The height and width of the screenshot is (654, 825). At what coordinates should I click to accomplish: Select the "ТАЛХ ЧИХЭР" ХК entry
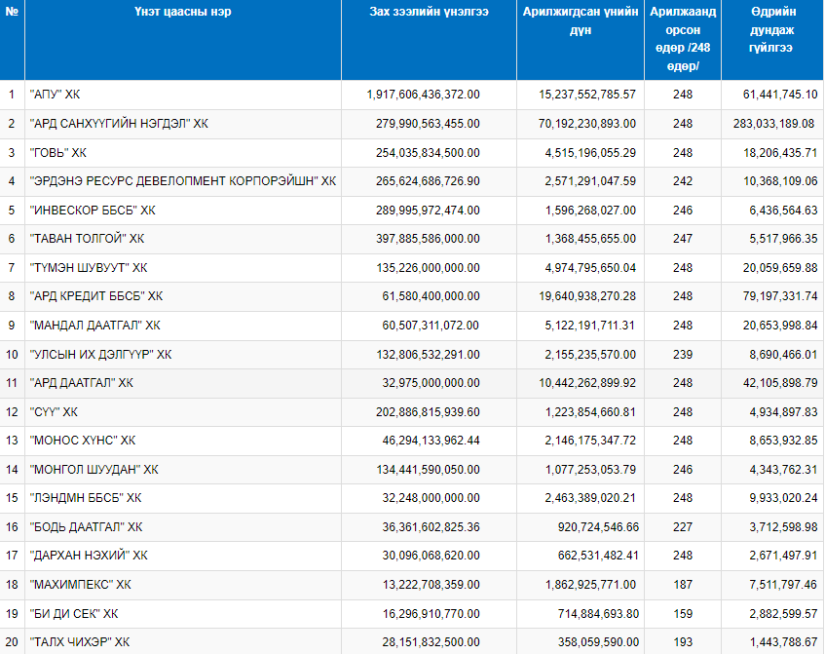click(x=79, y=642)
